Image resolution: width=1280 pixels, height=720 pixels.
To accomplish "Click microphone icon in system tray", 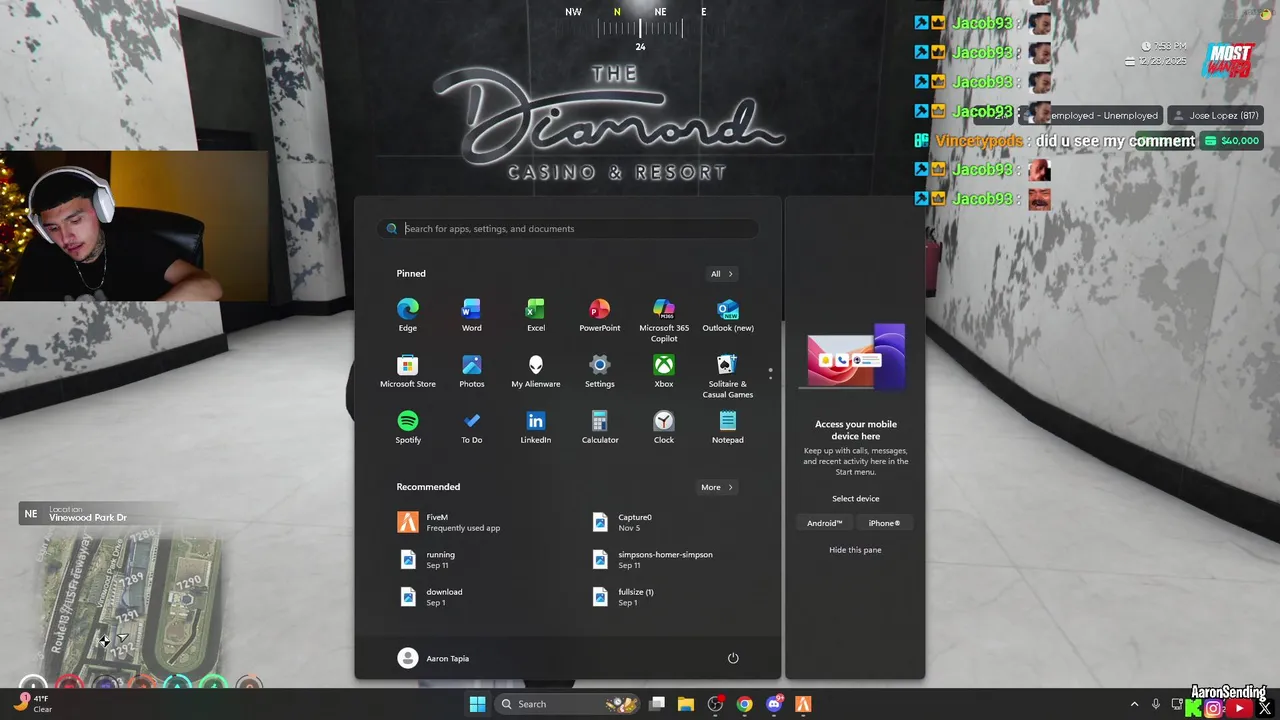I will click(x=1156, y=704).
